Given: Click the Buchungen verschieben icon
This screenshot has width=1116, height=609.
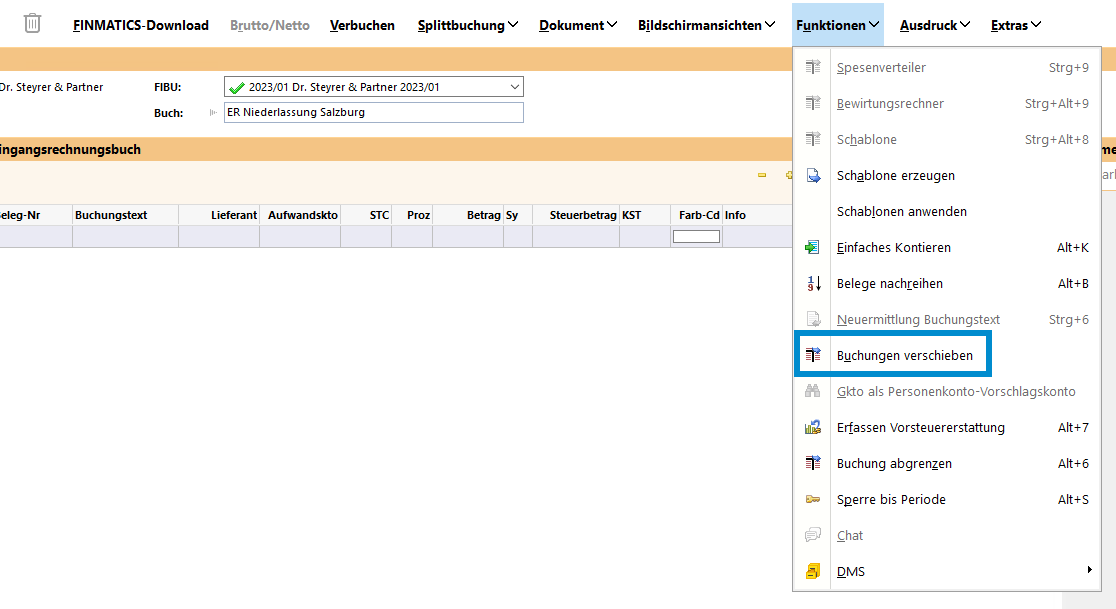Looking at the screenshot, I should (813, 356).
